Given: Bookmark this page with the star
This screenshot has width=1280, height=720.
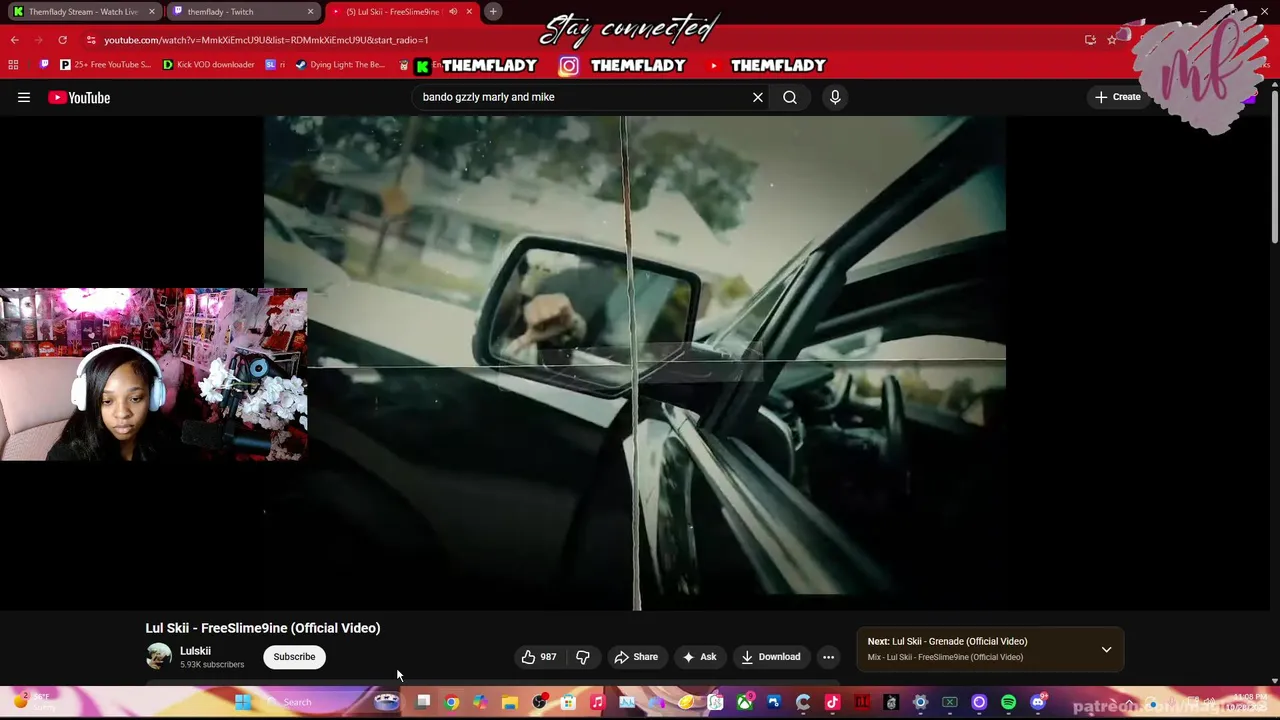Looking at the screenshot, I should [x=1112, y=40].
